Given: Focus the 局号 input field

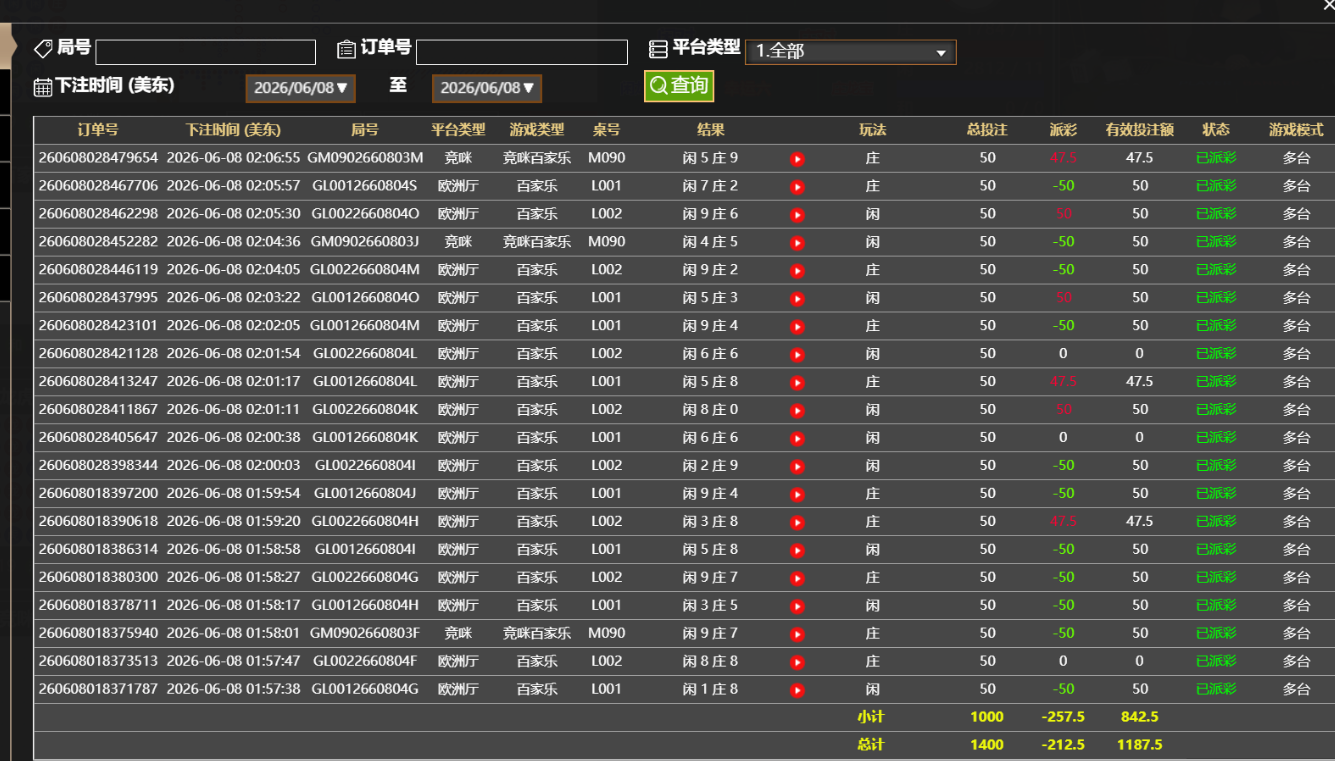Looking at the screenshot, I should (206, 52).
